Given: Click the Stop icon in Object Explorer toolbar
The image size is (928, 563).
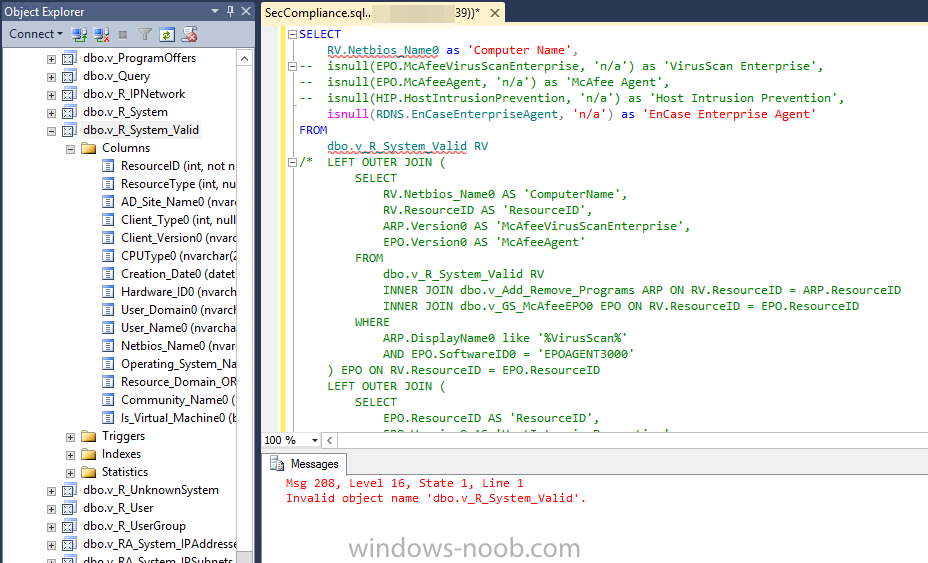Looking at the screenshot, I should (123, 35).
